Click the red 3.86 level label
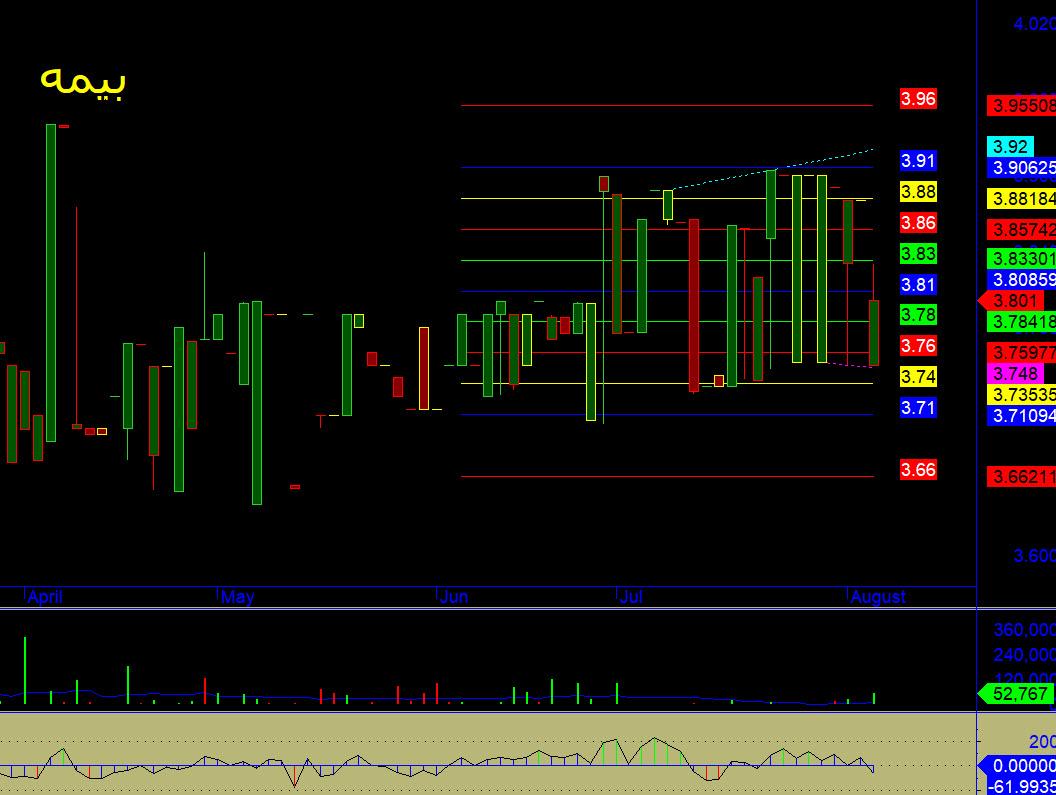 [x=918, y=223]
